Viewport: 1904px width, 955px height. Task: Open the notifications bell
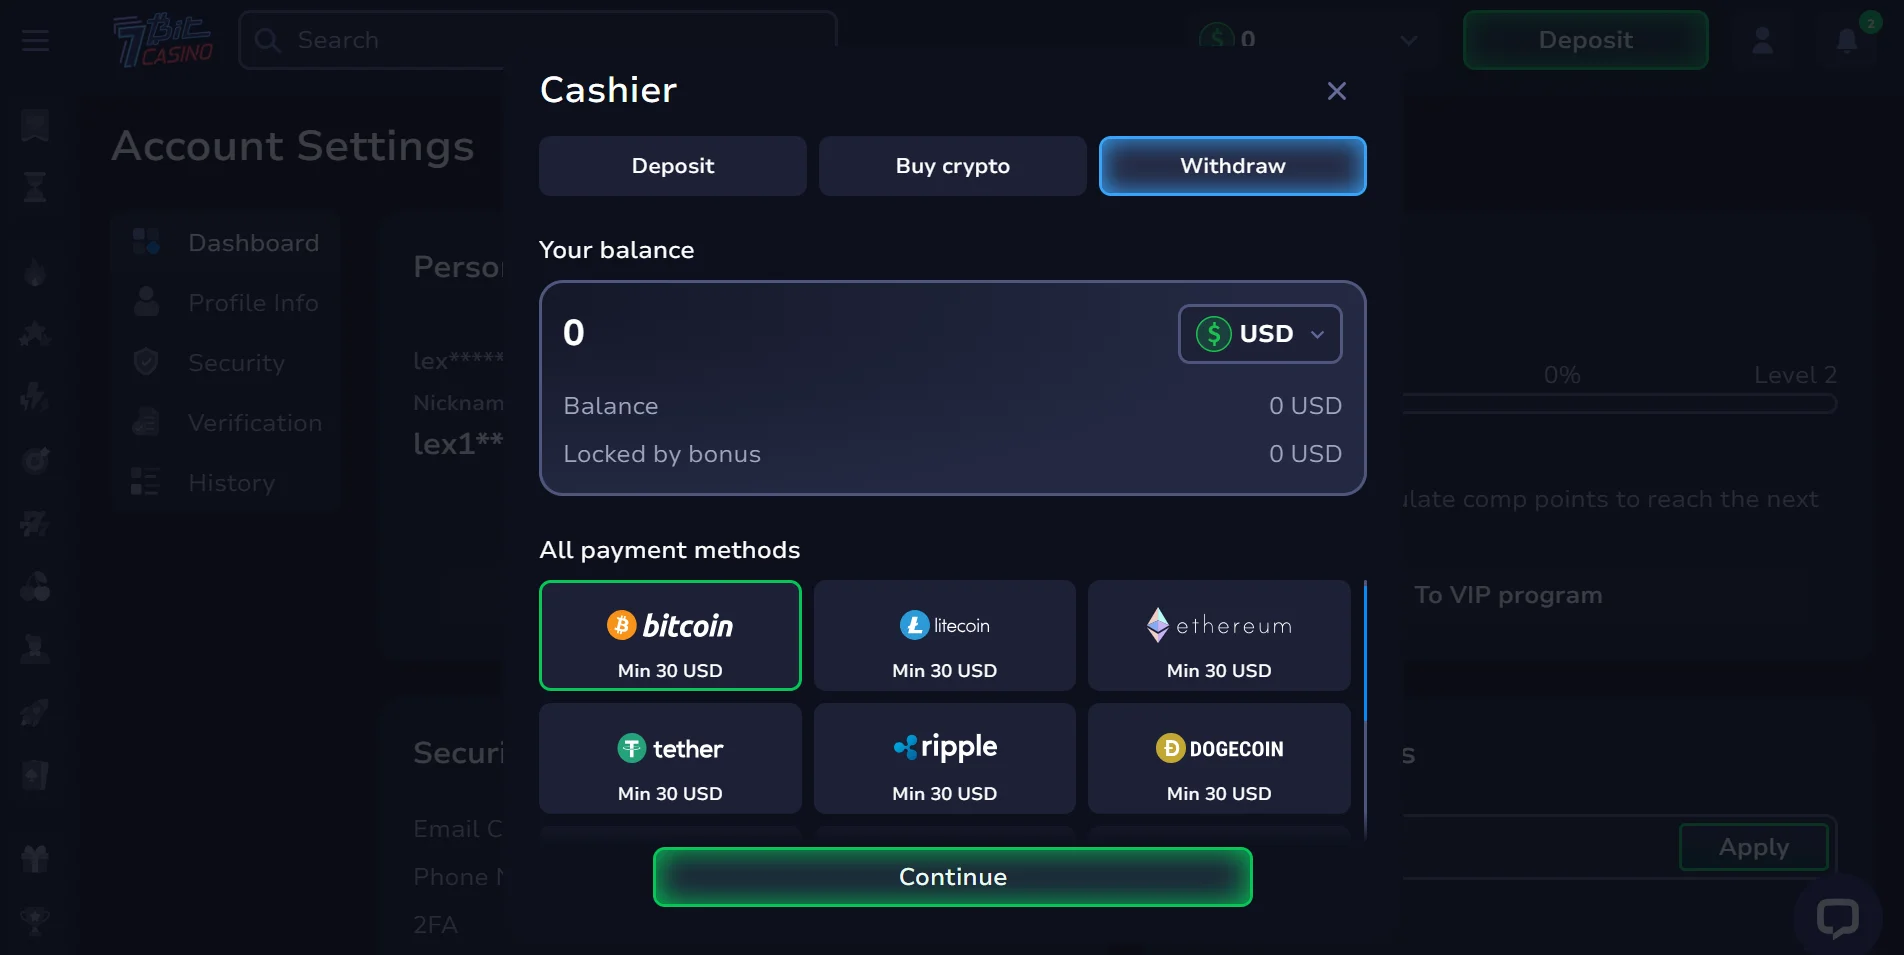(x=1847, y=40)
